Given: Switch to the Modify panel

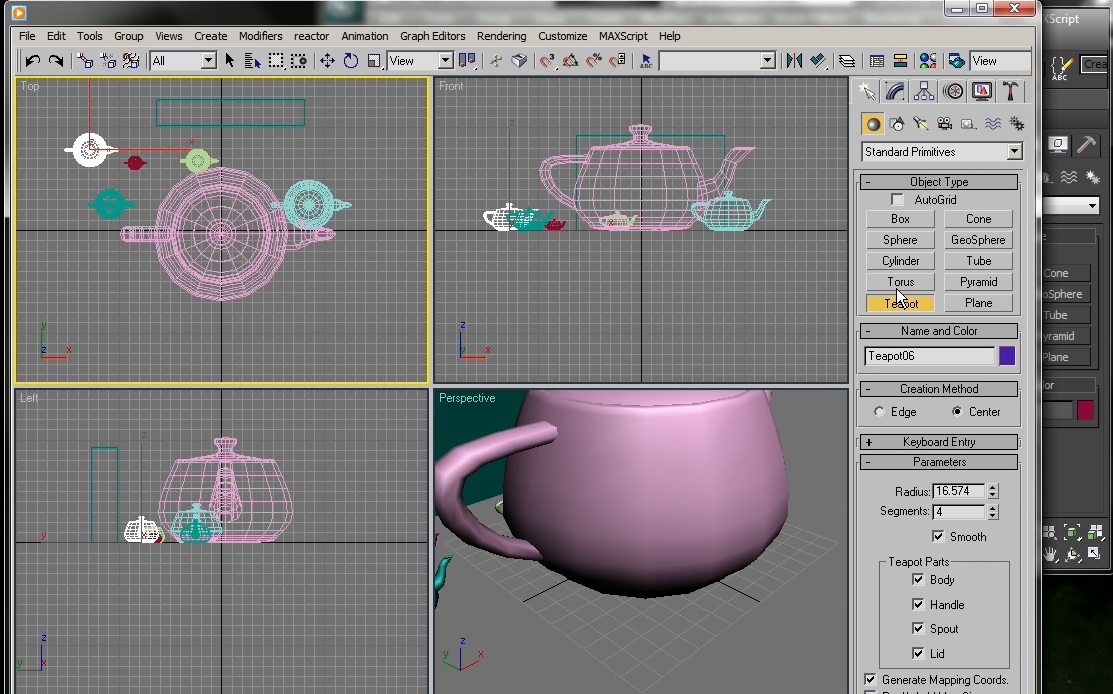Looking at the screenshot, I should [x=894, y=90].
